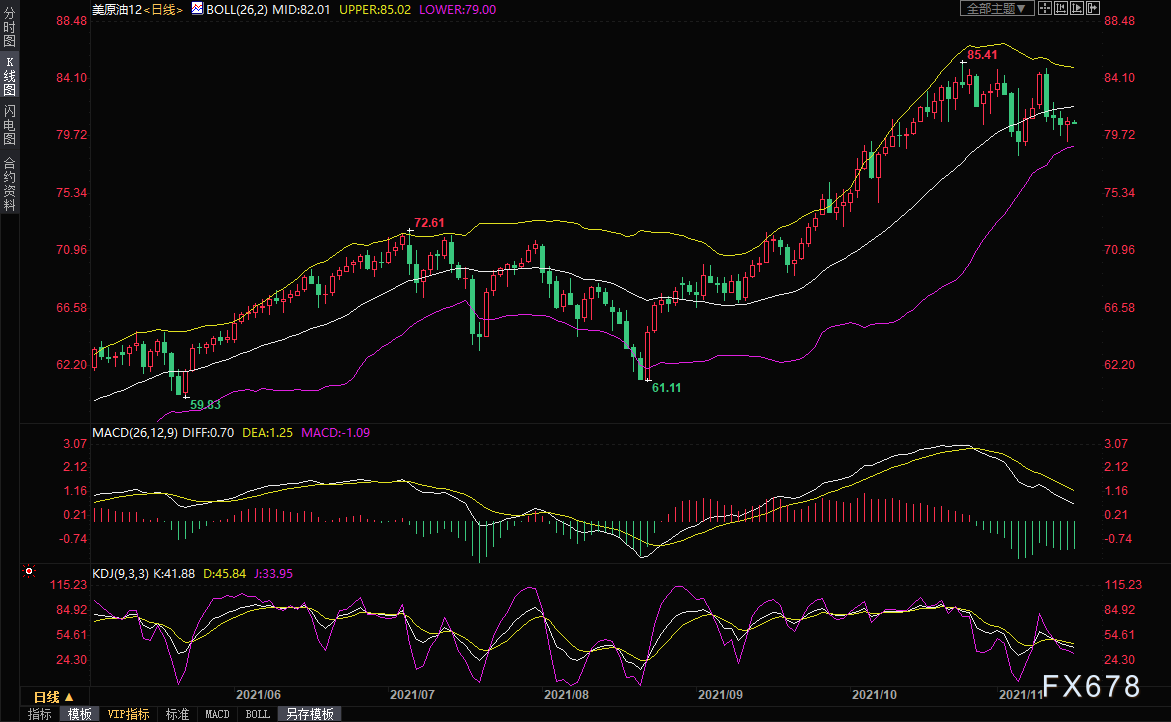Click the MACD(26,12,9) indicator label

135,432
